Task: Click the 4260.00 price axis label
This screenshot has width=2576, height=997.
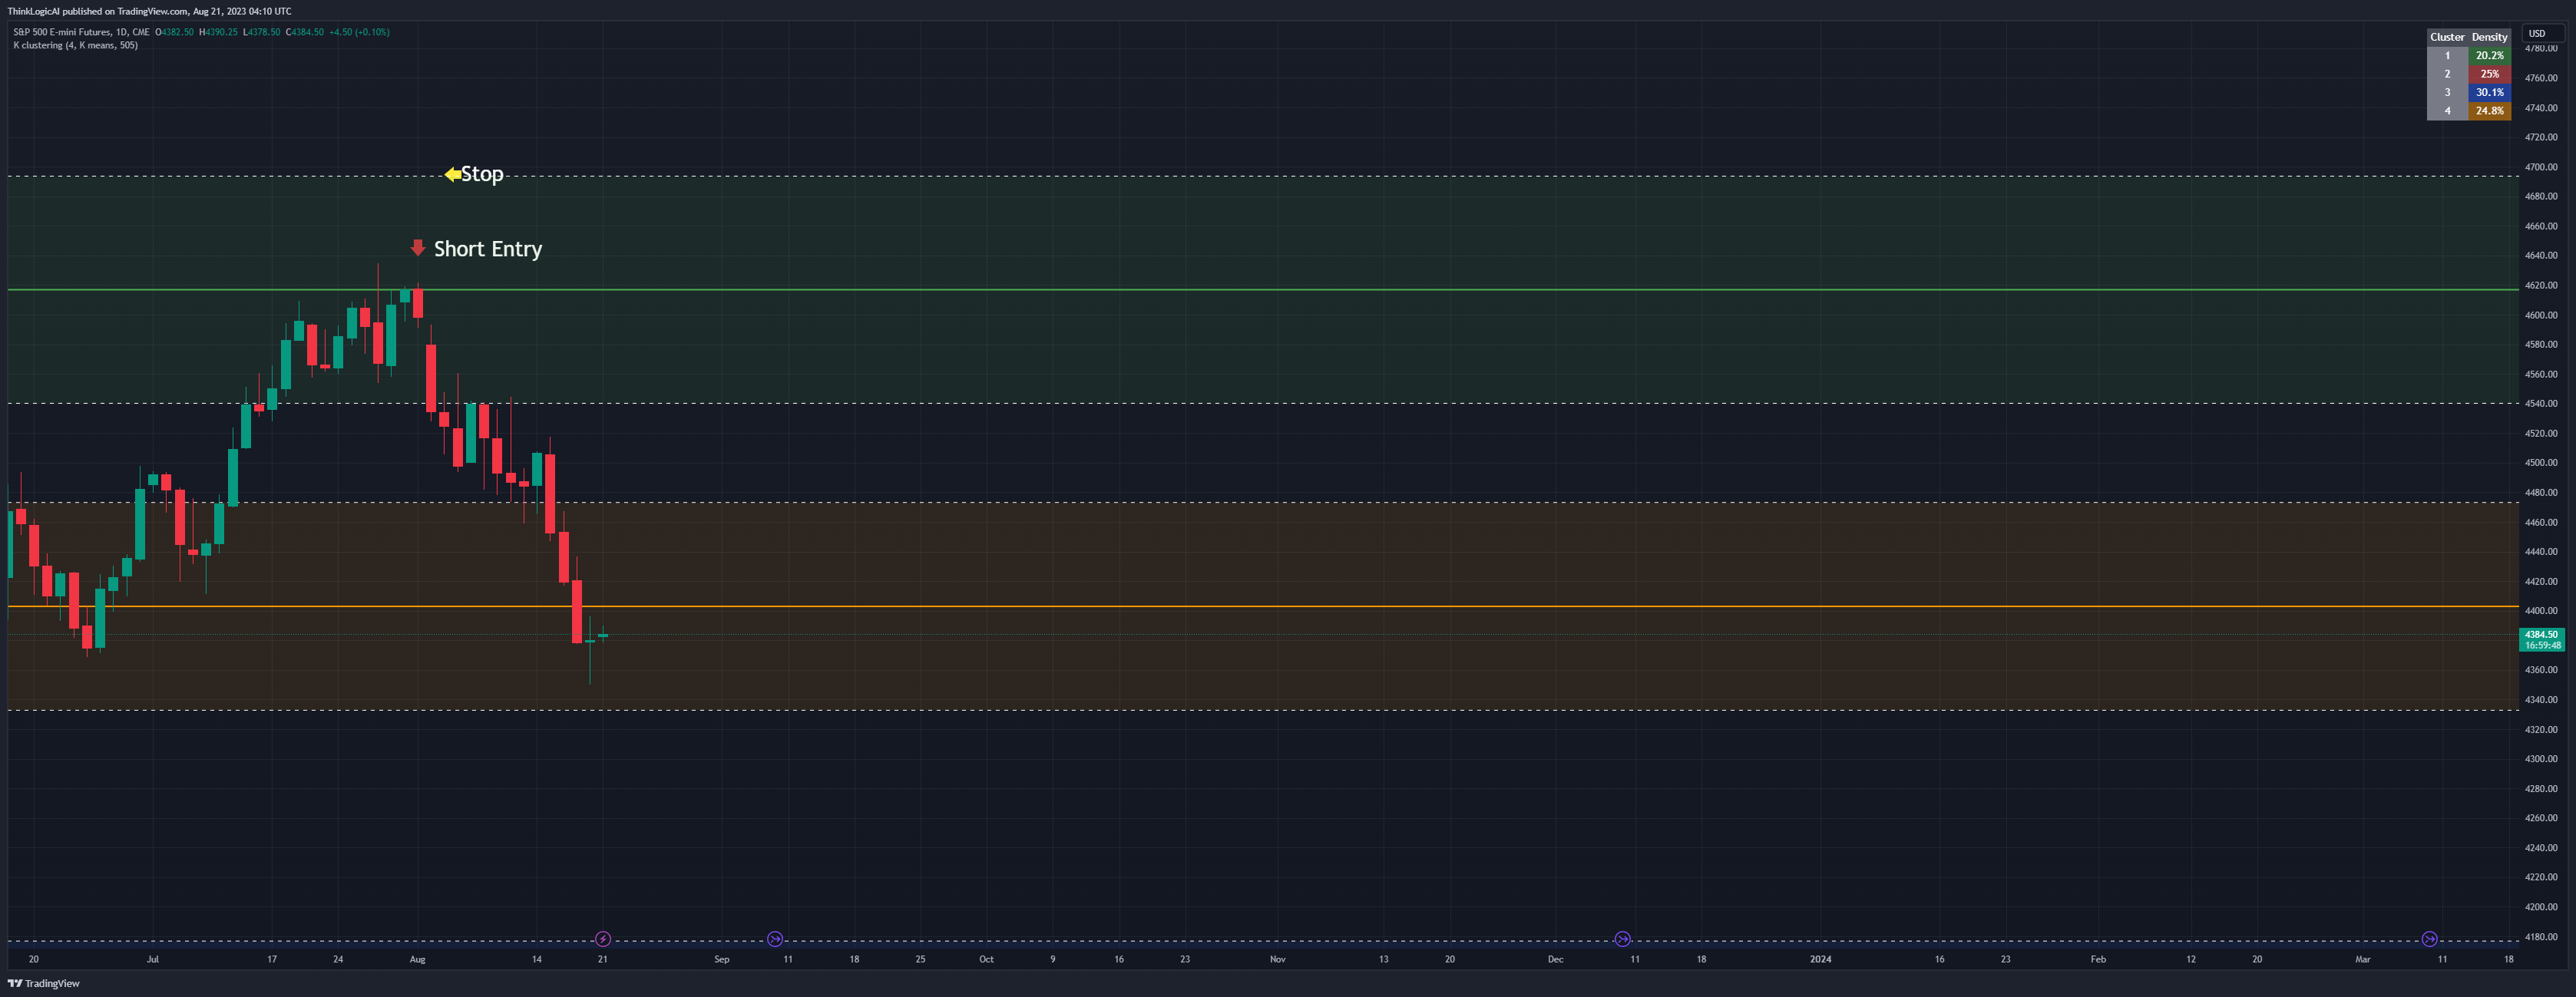Action: tap(2541, 817)
